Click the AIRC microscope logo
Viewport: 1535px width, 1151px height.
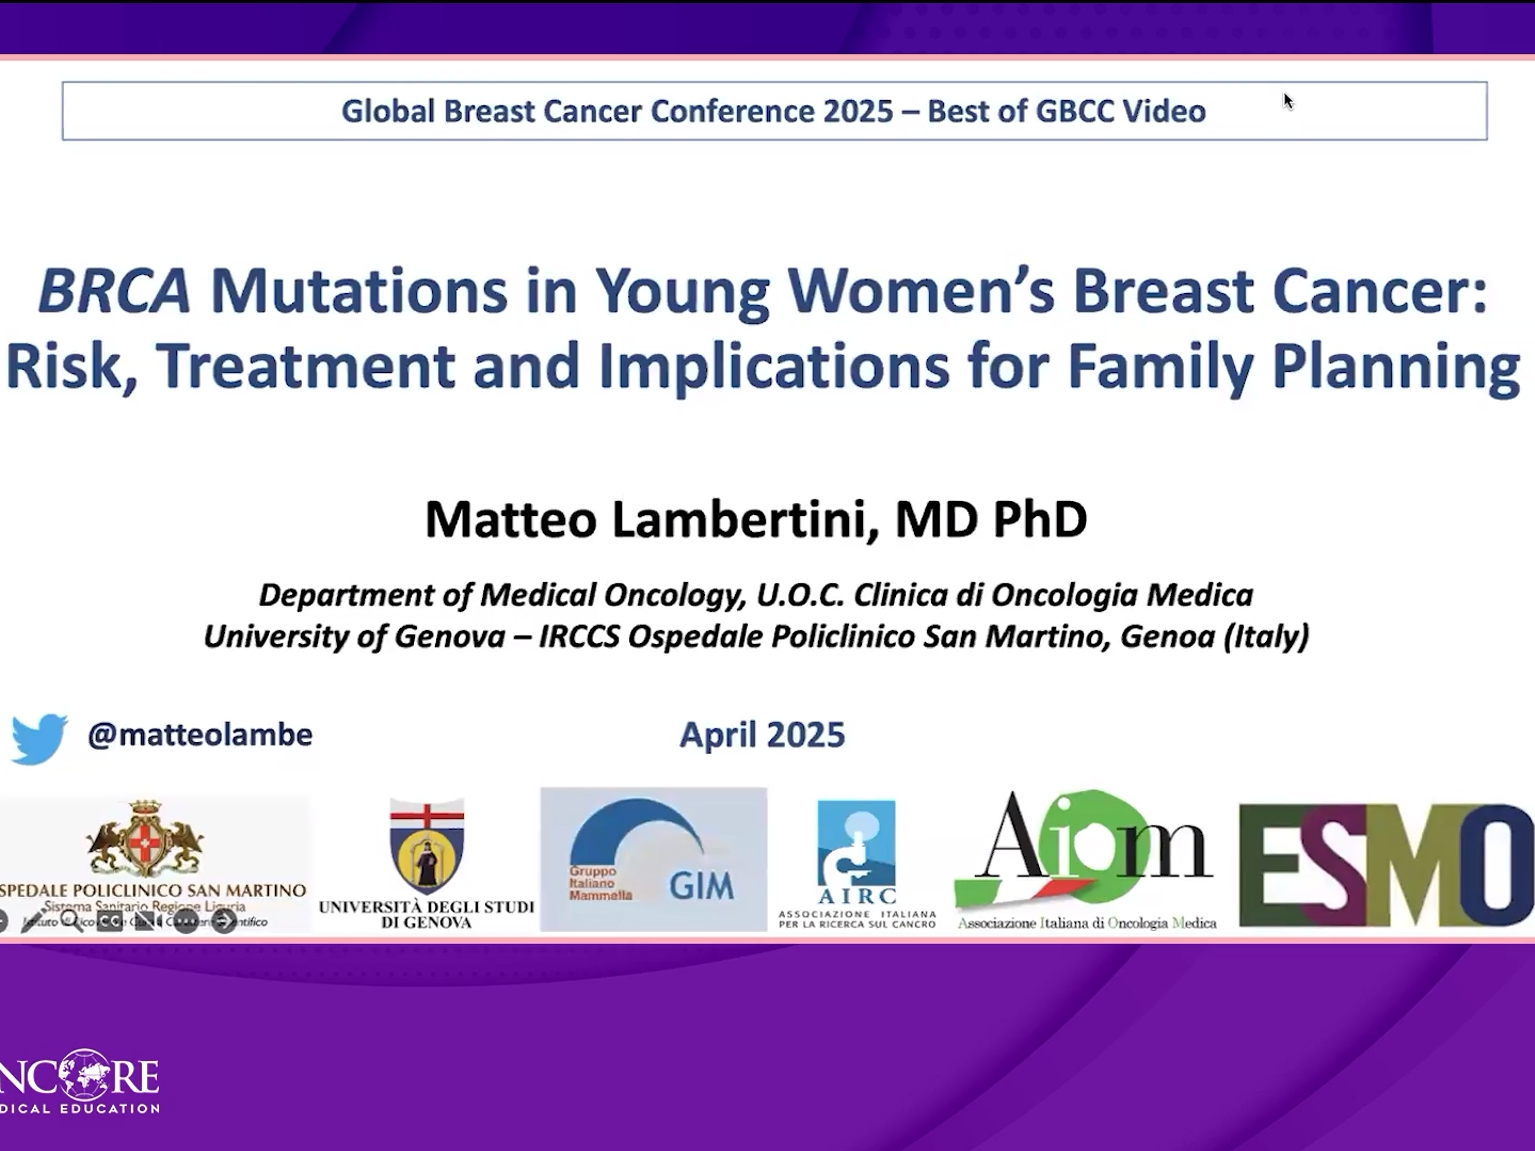[857, 864]
